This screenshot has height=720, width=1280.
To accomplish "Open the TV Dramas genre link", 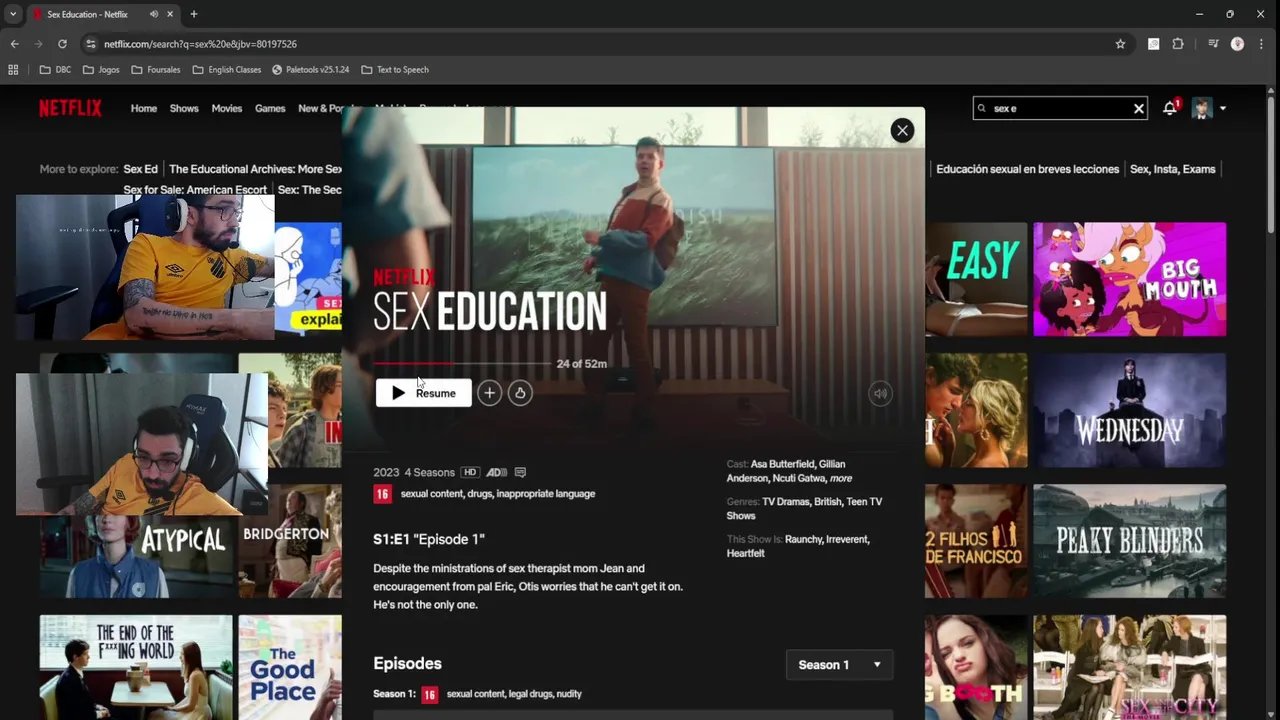I will click(x=786, y=502).
